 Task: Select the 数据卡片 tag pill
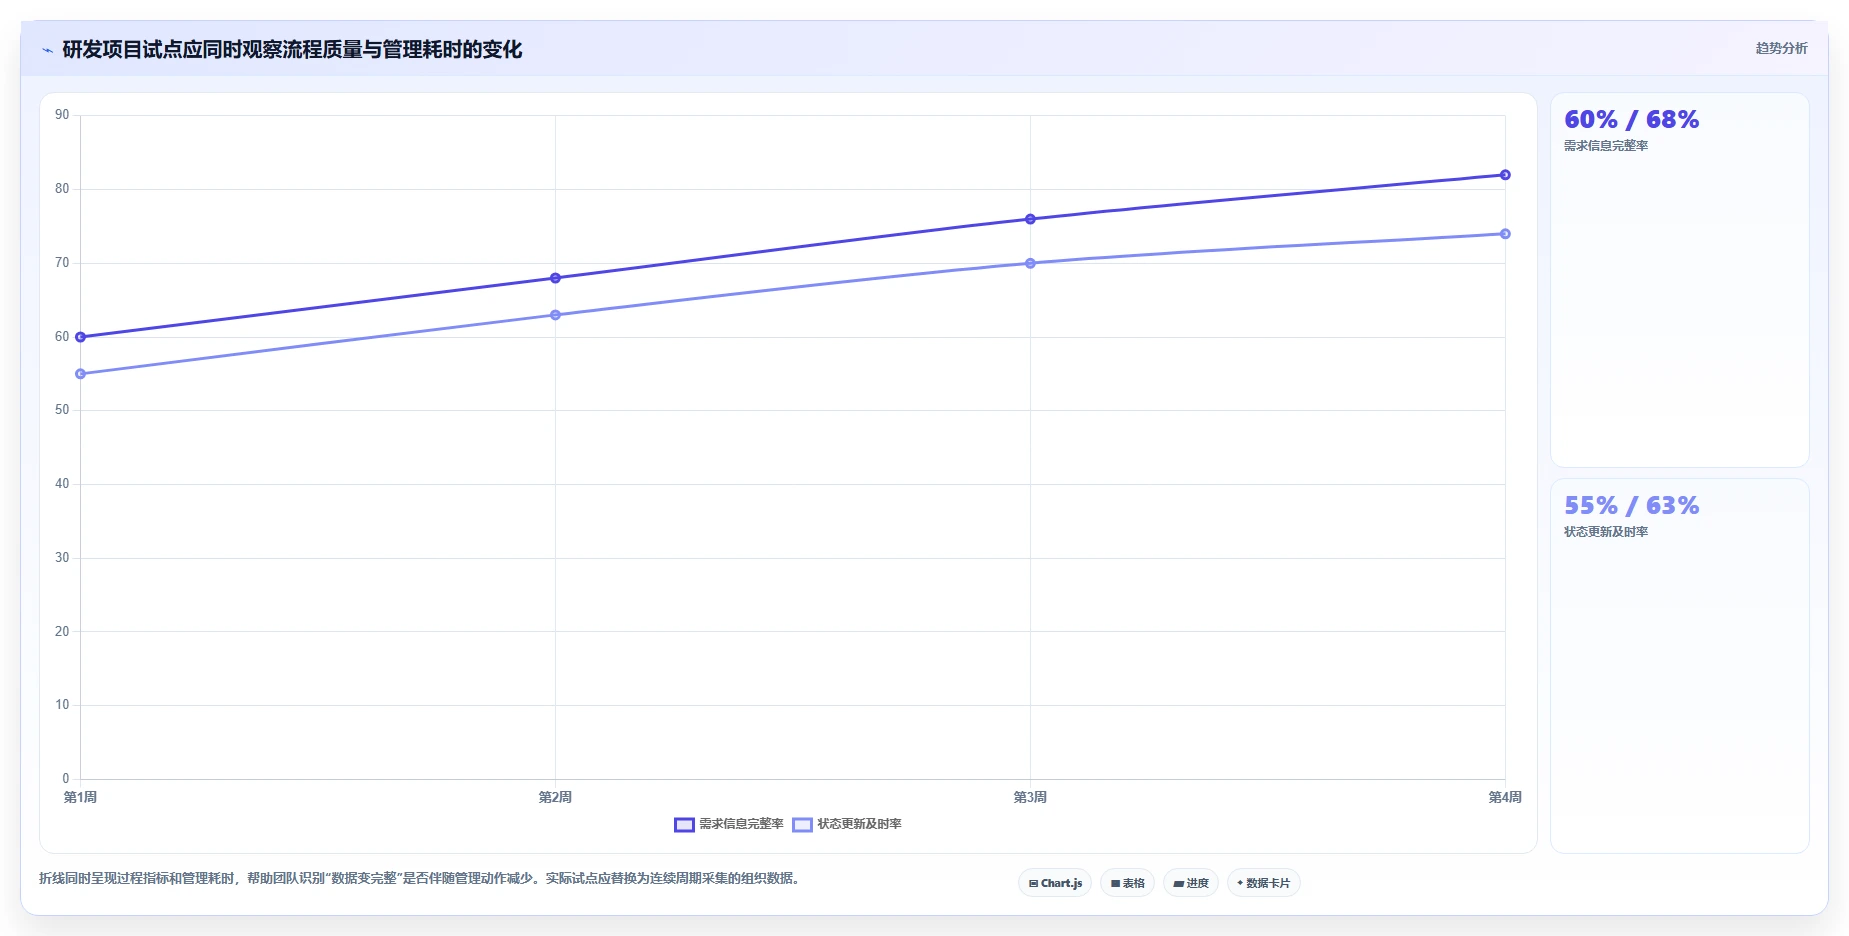pyautogui.click(x=1263, y=883)
